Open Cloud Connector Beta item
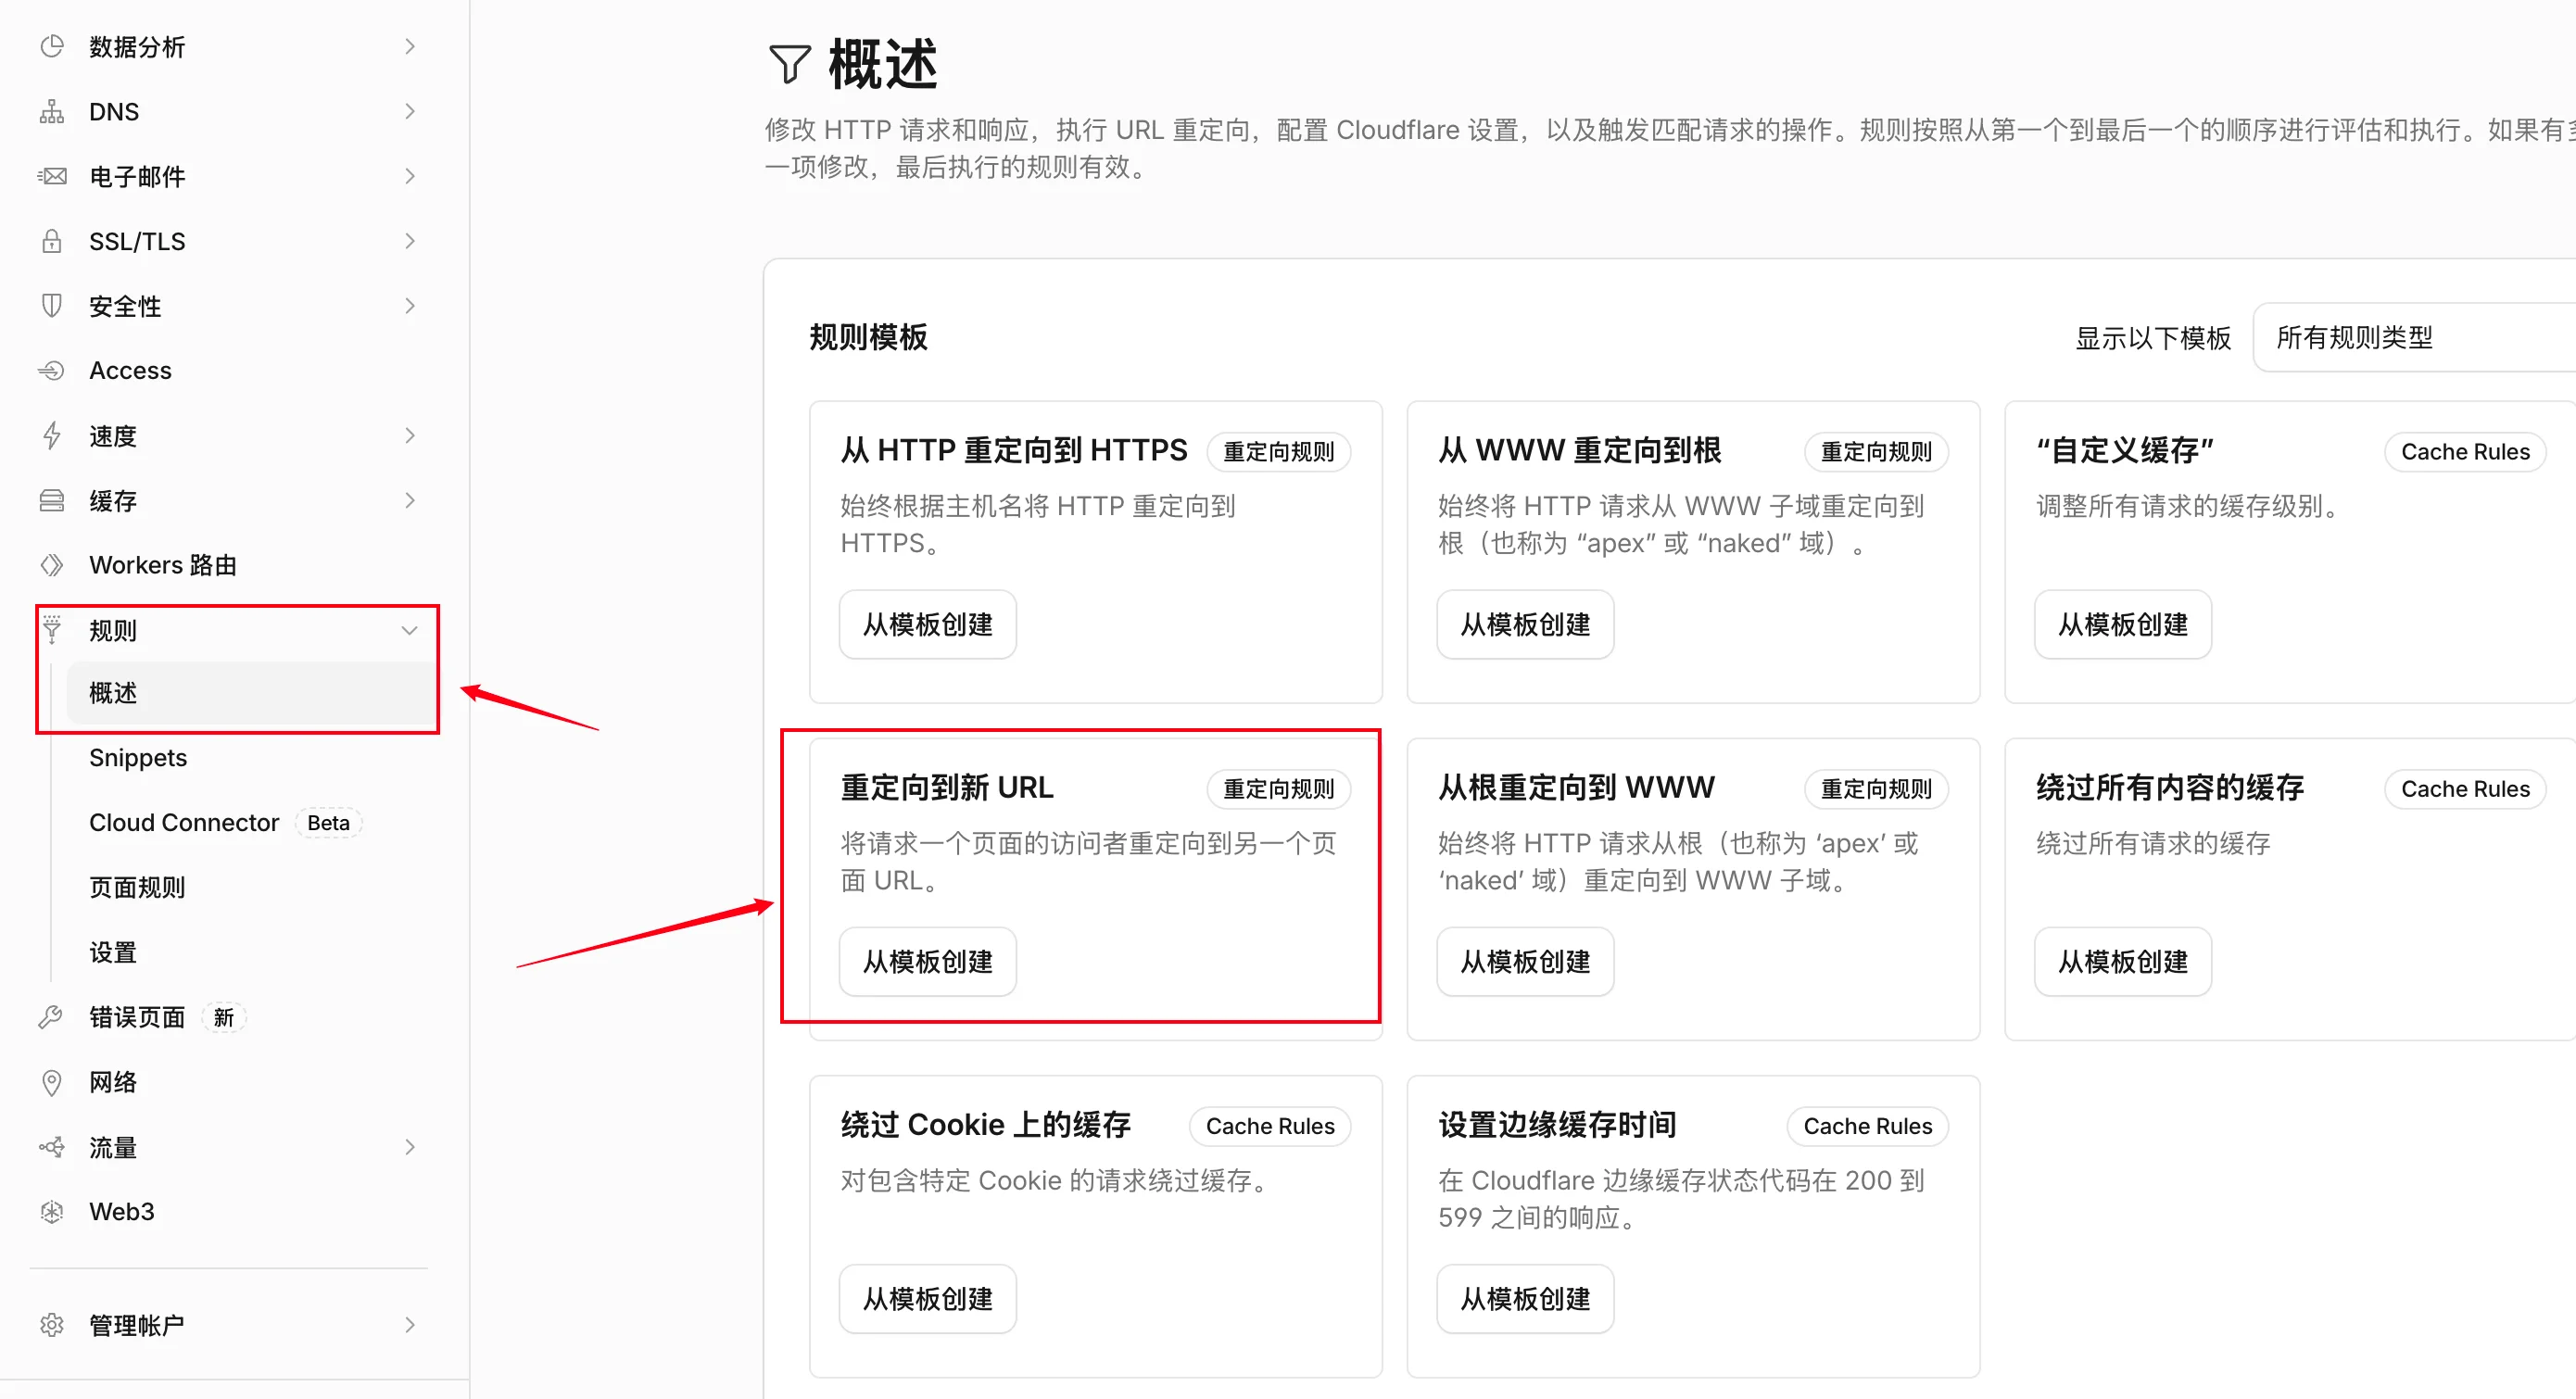 tap(225, 822)
